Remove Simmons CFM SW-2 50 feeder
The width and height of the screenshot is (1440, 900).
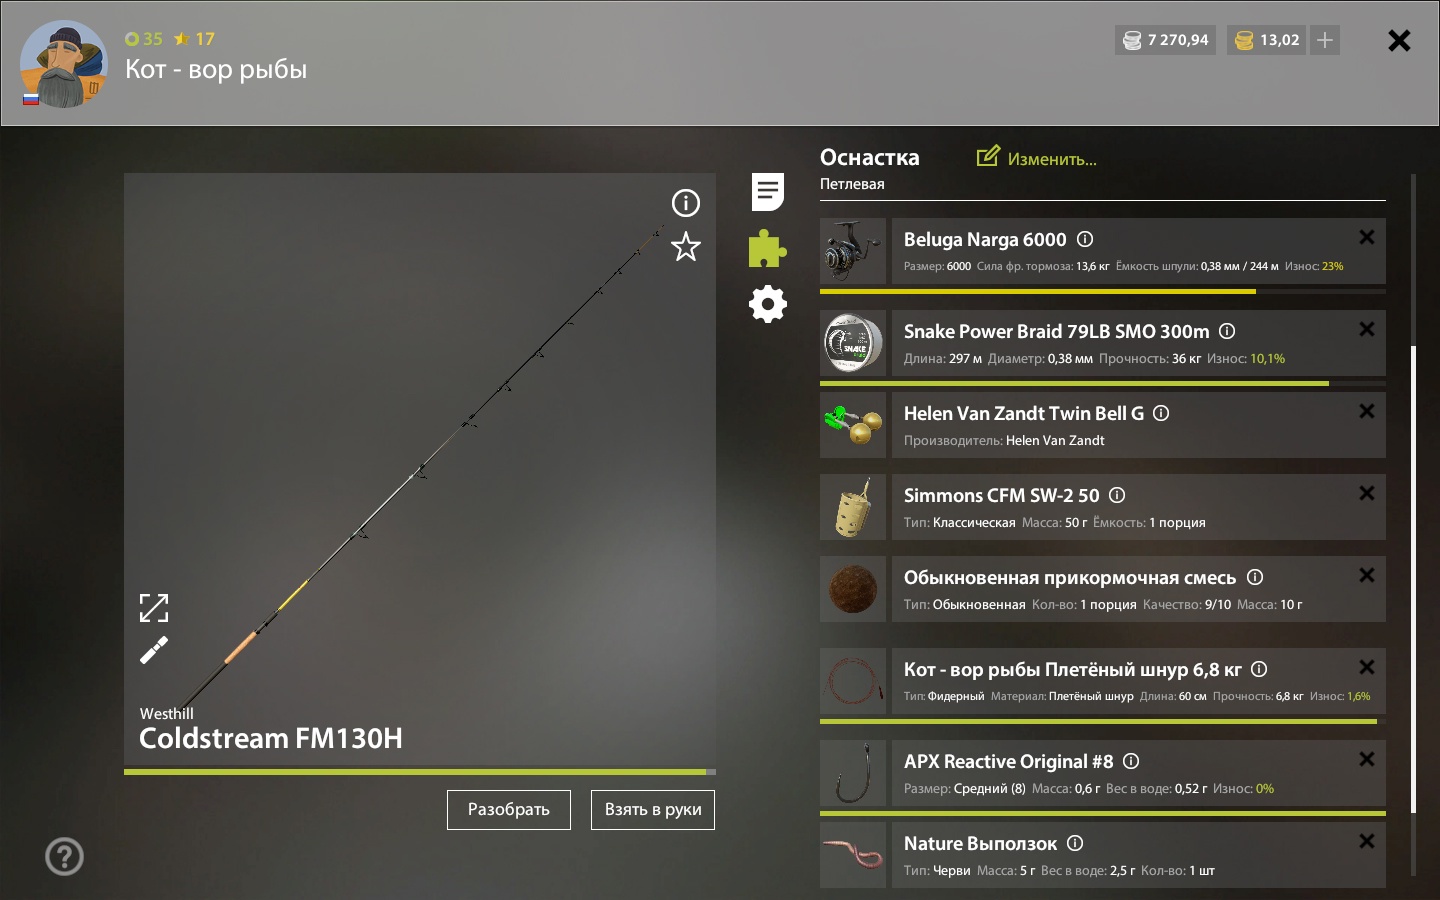[1367, 493]
